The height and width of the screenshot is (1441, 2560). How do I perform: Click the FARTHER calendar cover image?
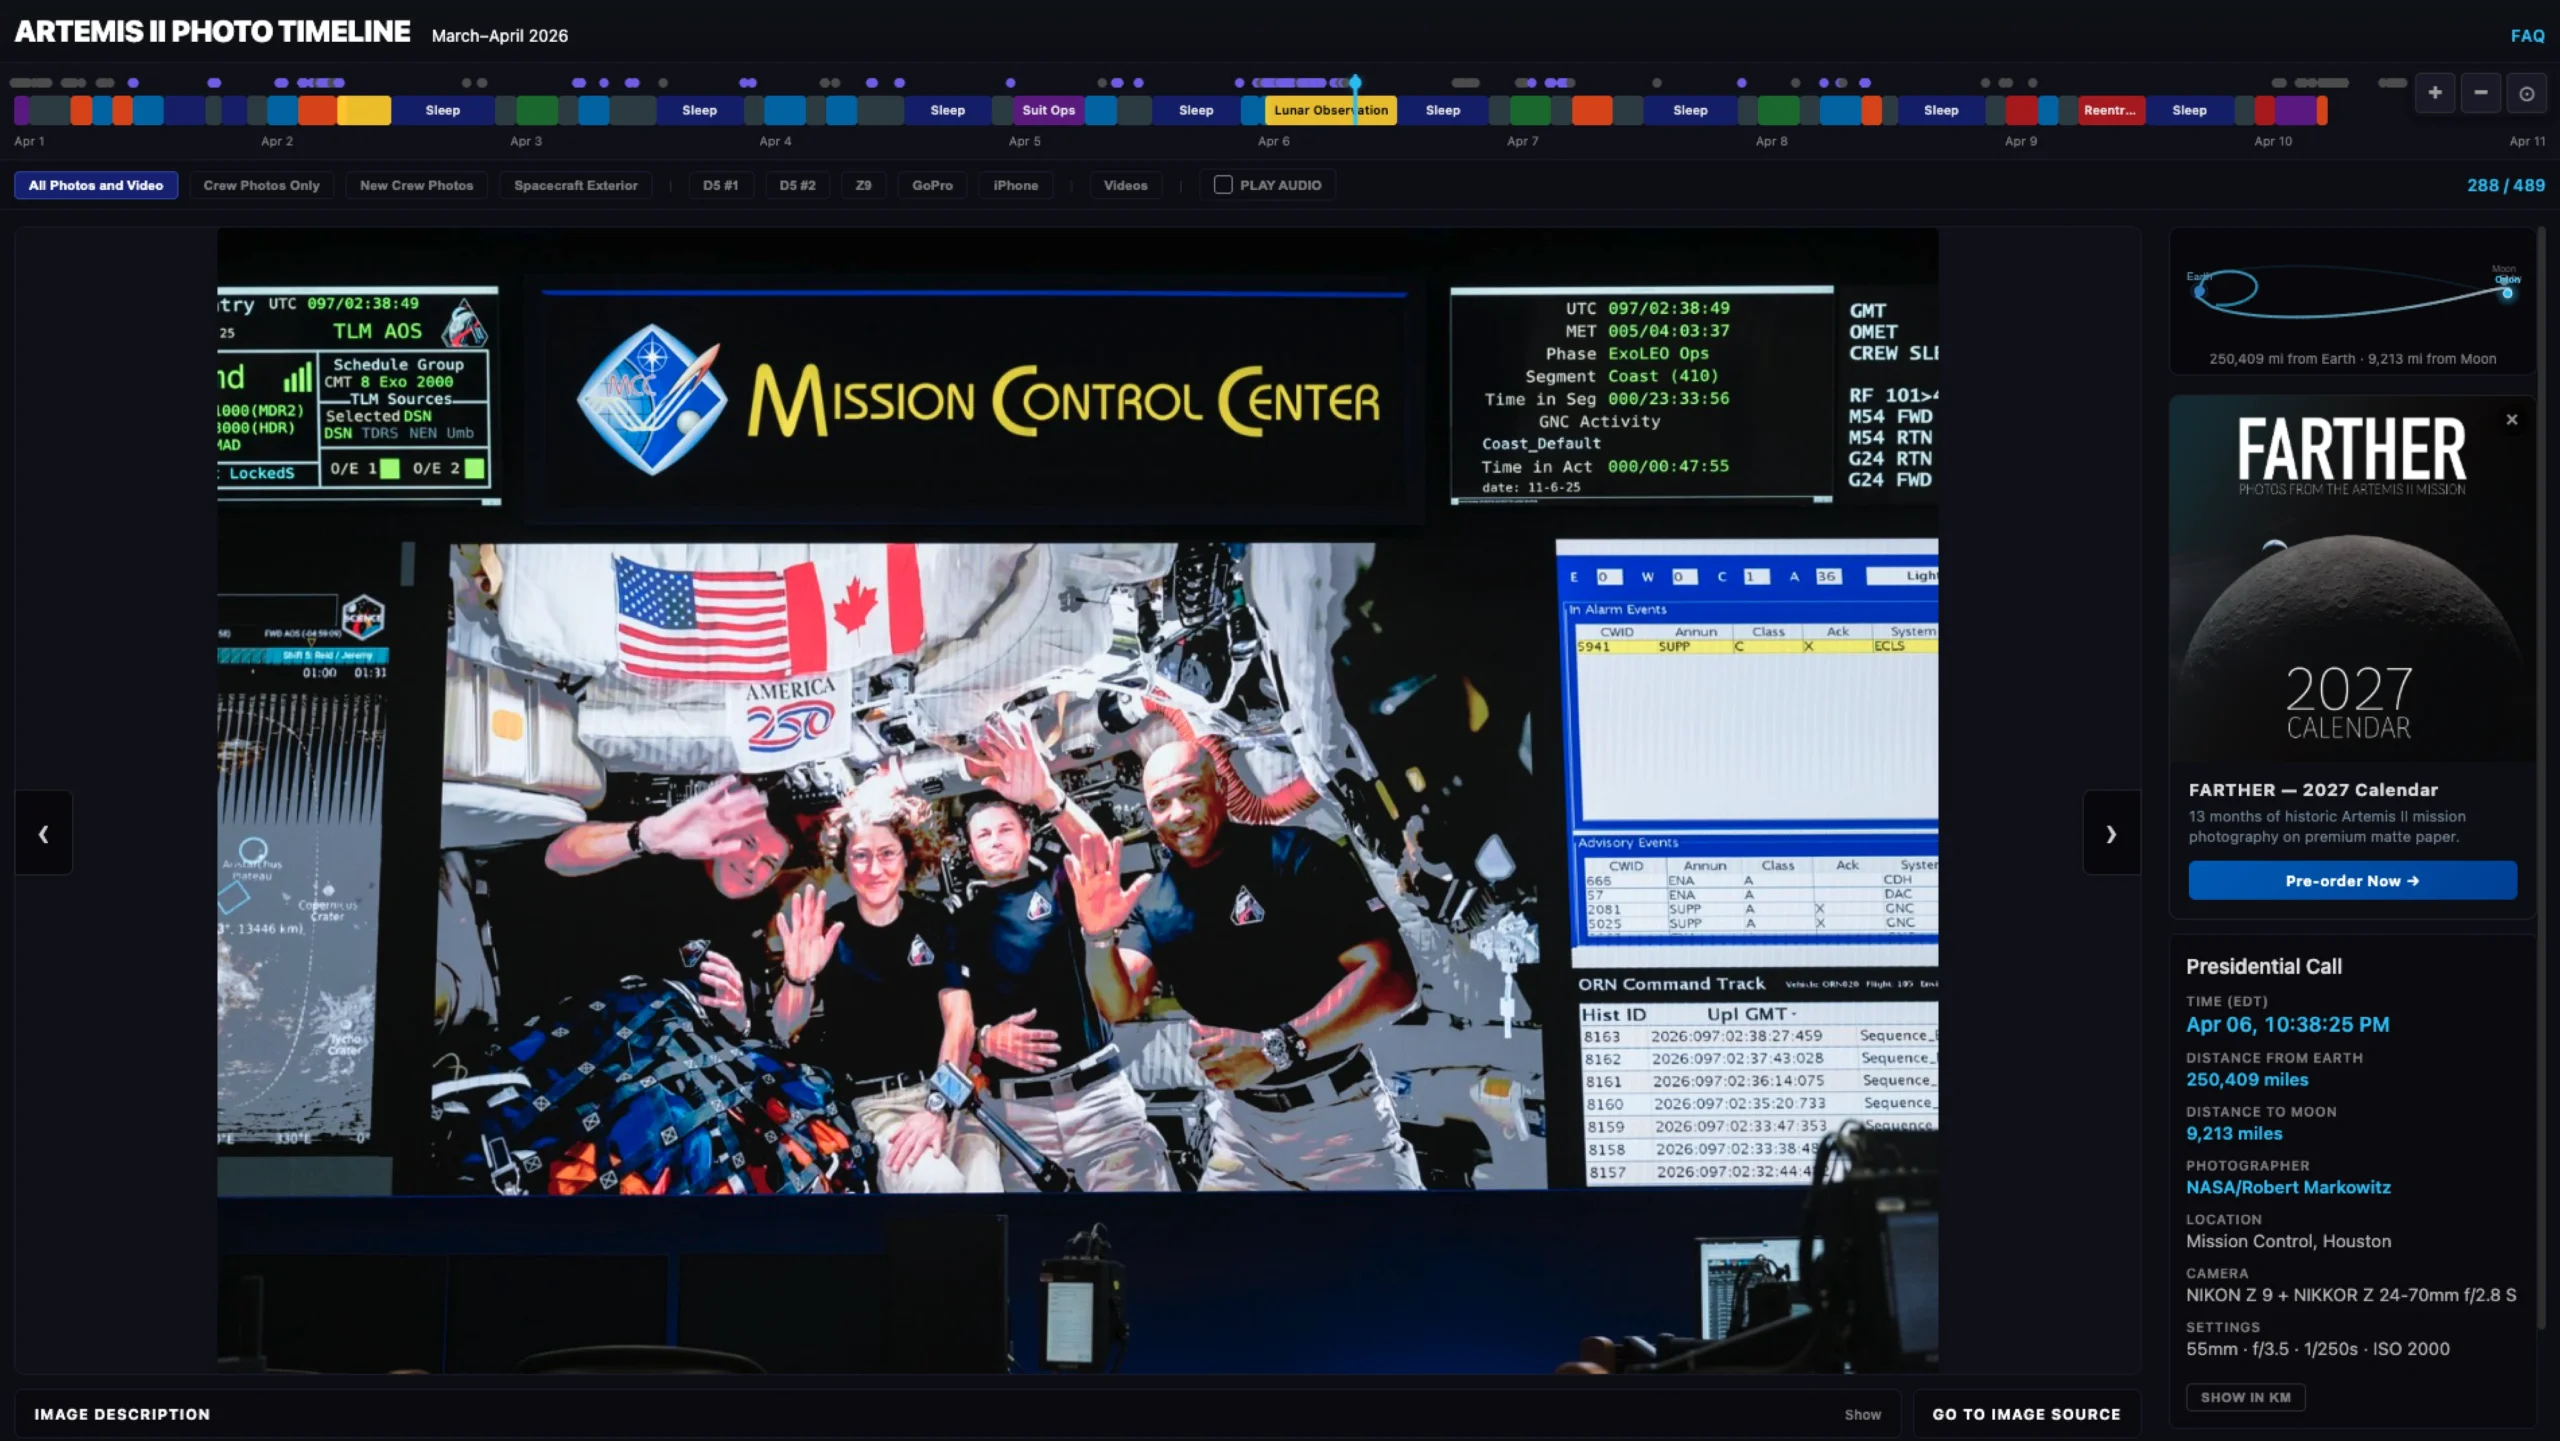[x=2352, y=579]
